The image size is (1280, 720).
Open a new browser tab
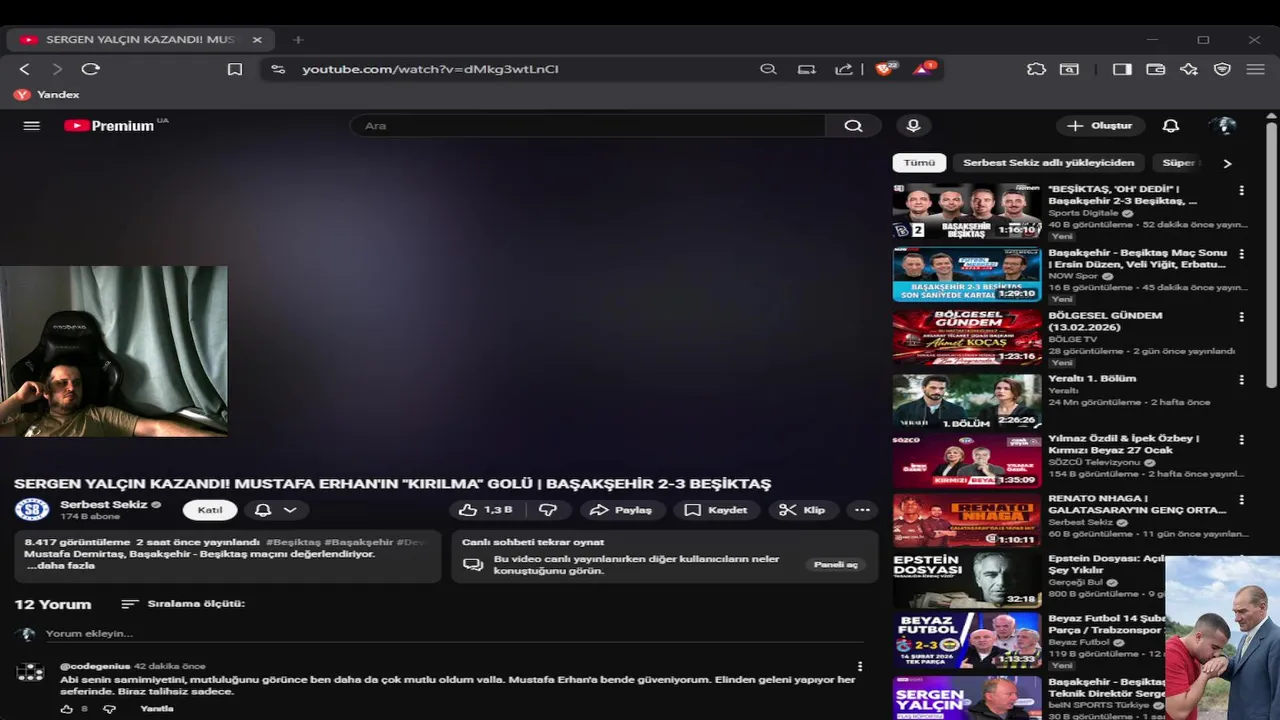298,40
